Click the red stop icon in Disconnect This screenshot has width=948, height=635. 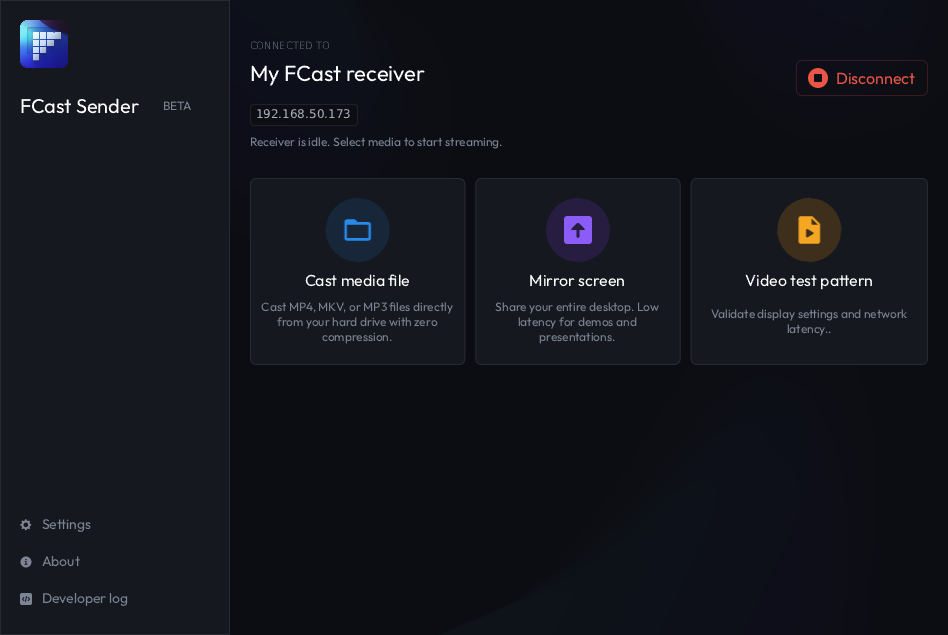[x=818, y=78]
